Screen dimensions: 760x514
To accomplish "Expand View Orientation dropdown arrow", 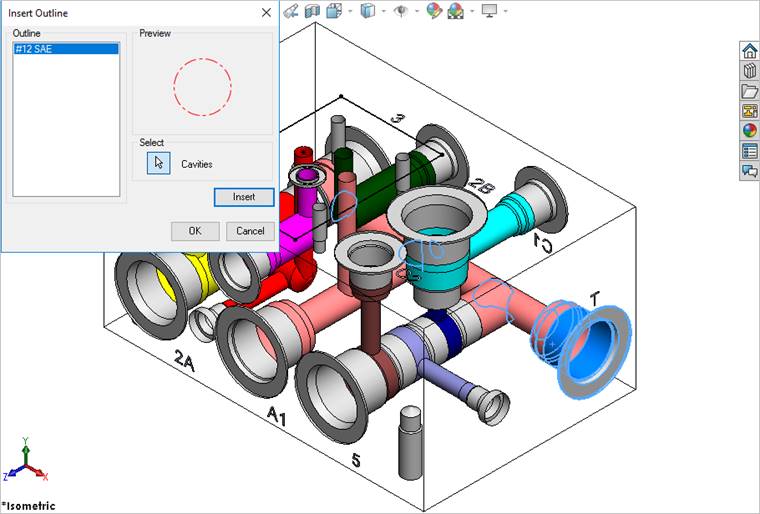I will (x=350, y=11).
